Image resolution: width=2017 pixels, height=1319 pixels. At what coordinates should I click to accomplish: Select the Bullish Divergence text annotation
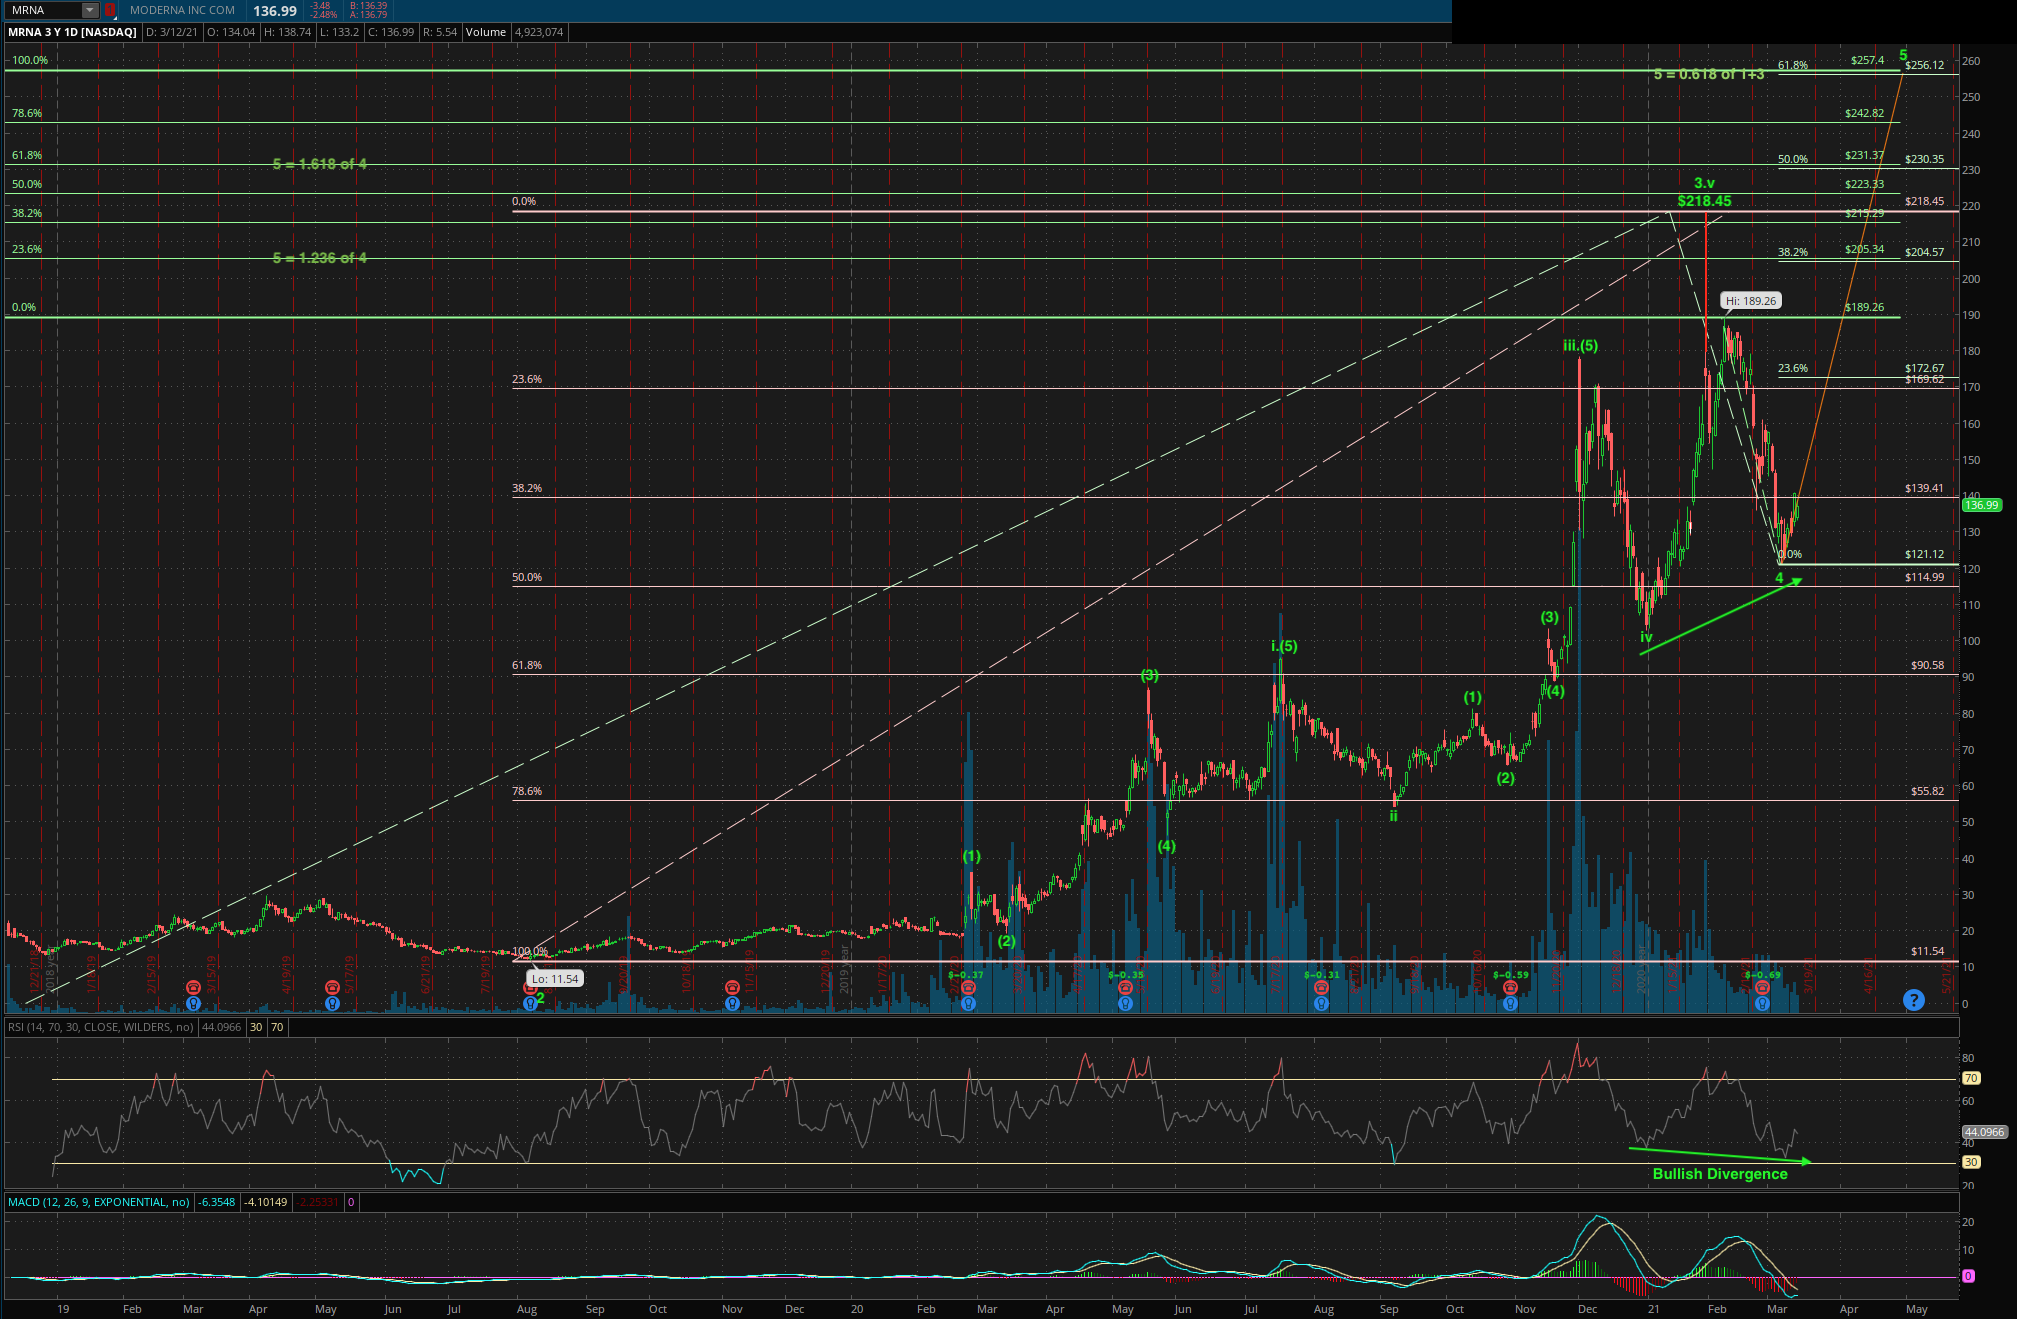1720,1174
